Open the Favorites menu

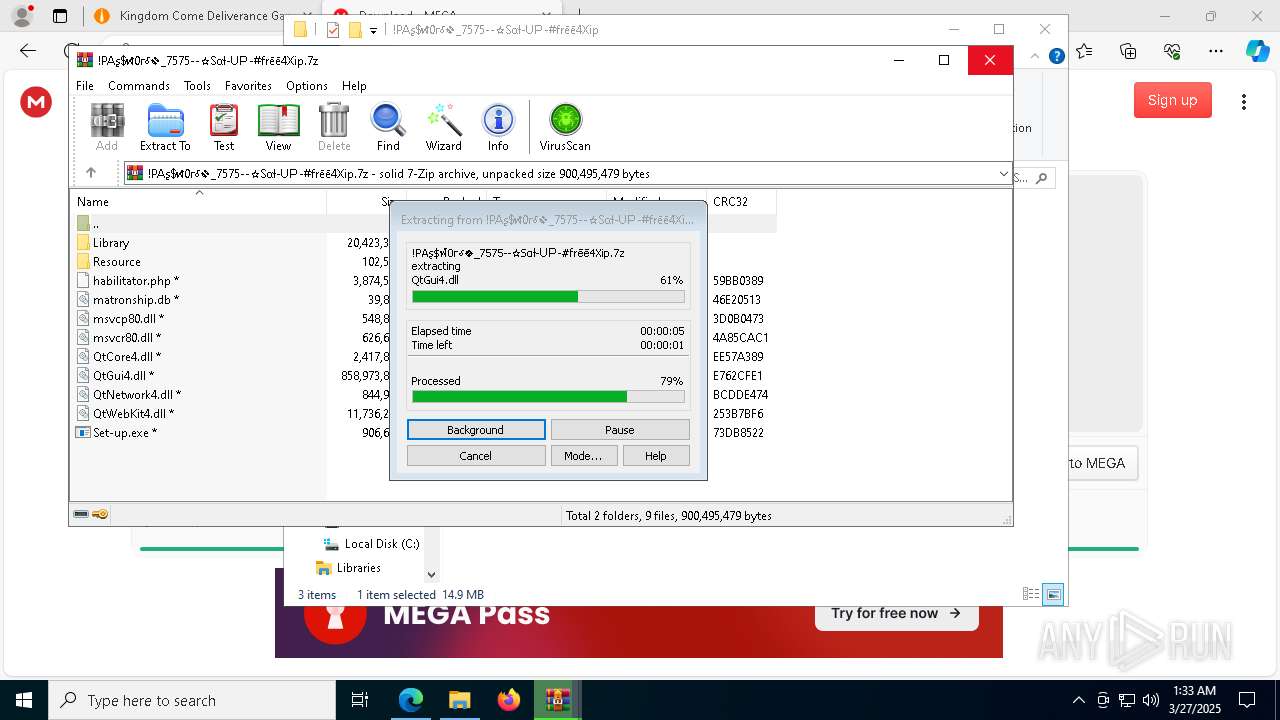tap(248, 86)
